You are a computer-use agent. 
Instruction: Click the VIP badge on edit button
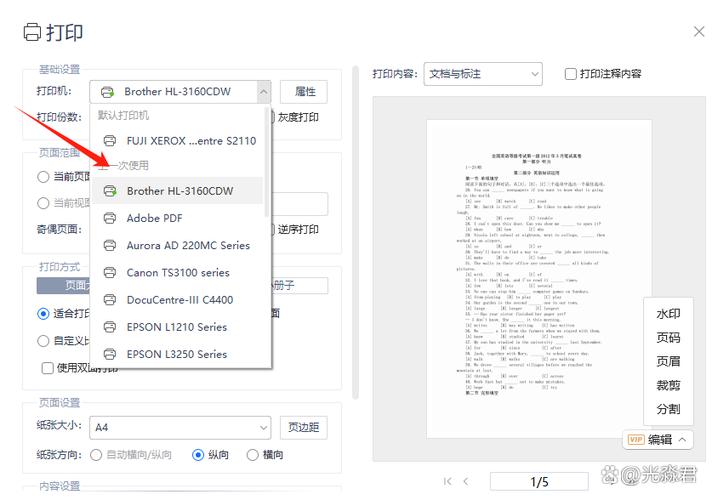coord(636,440)
